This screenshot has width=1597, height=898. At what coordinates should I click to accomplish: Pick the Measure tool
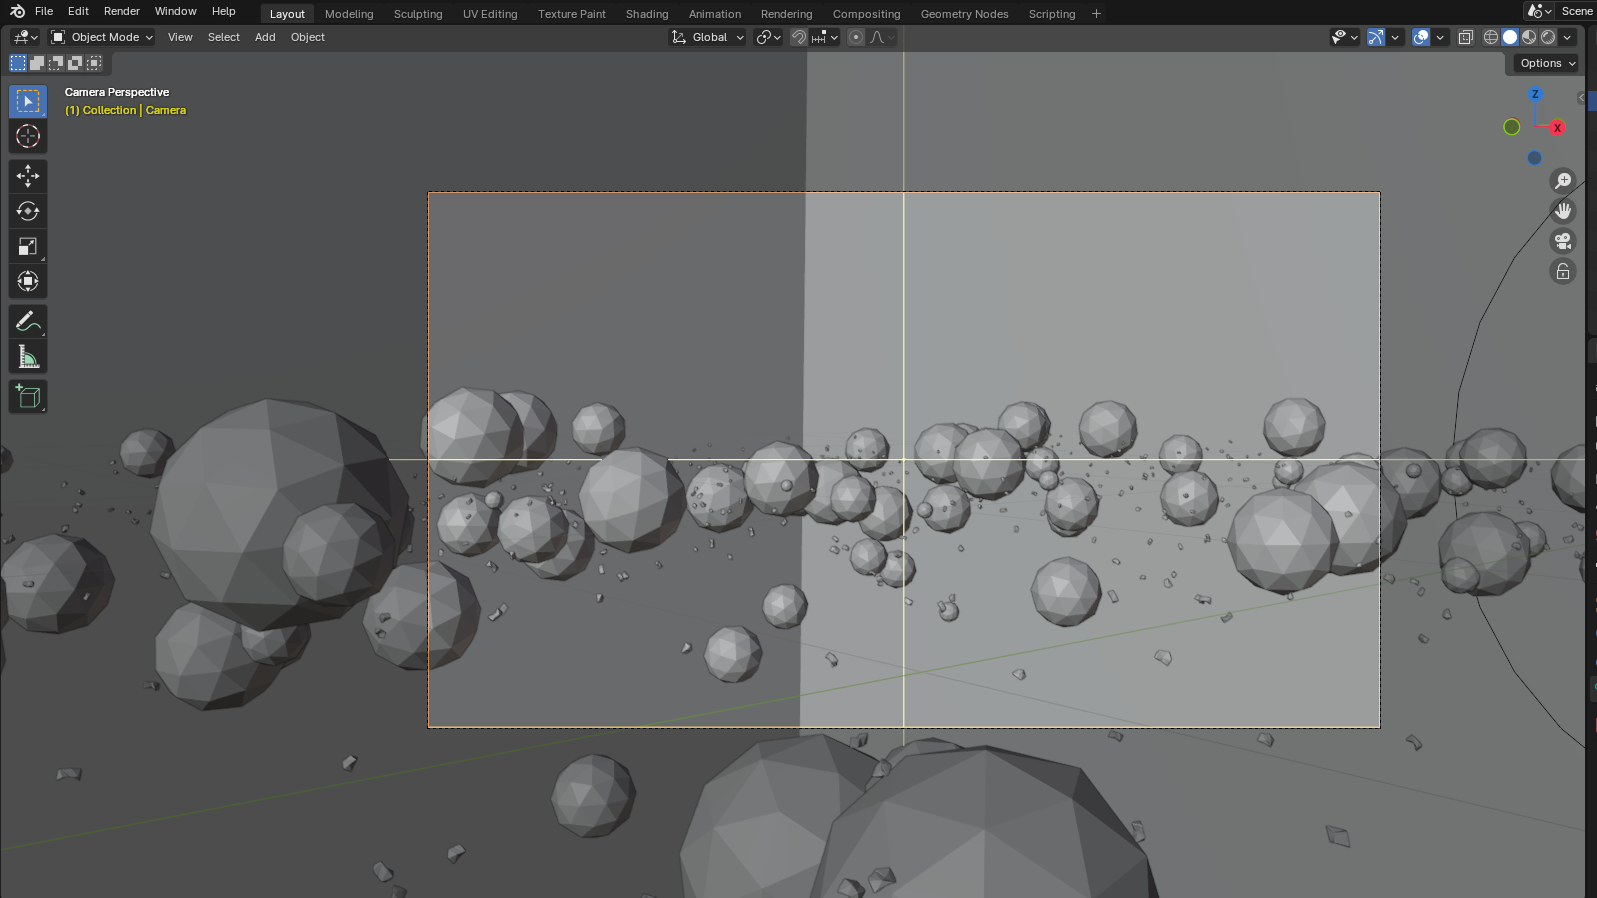[x=28, y=357]
